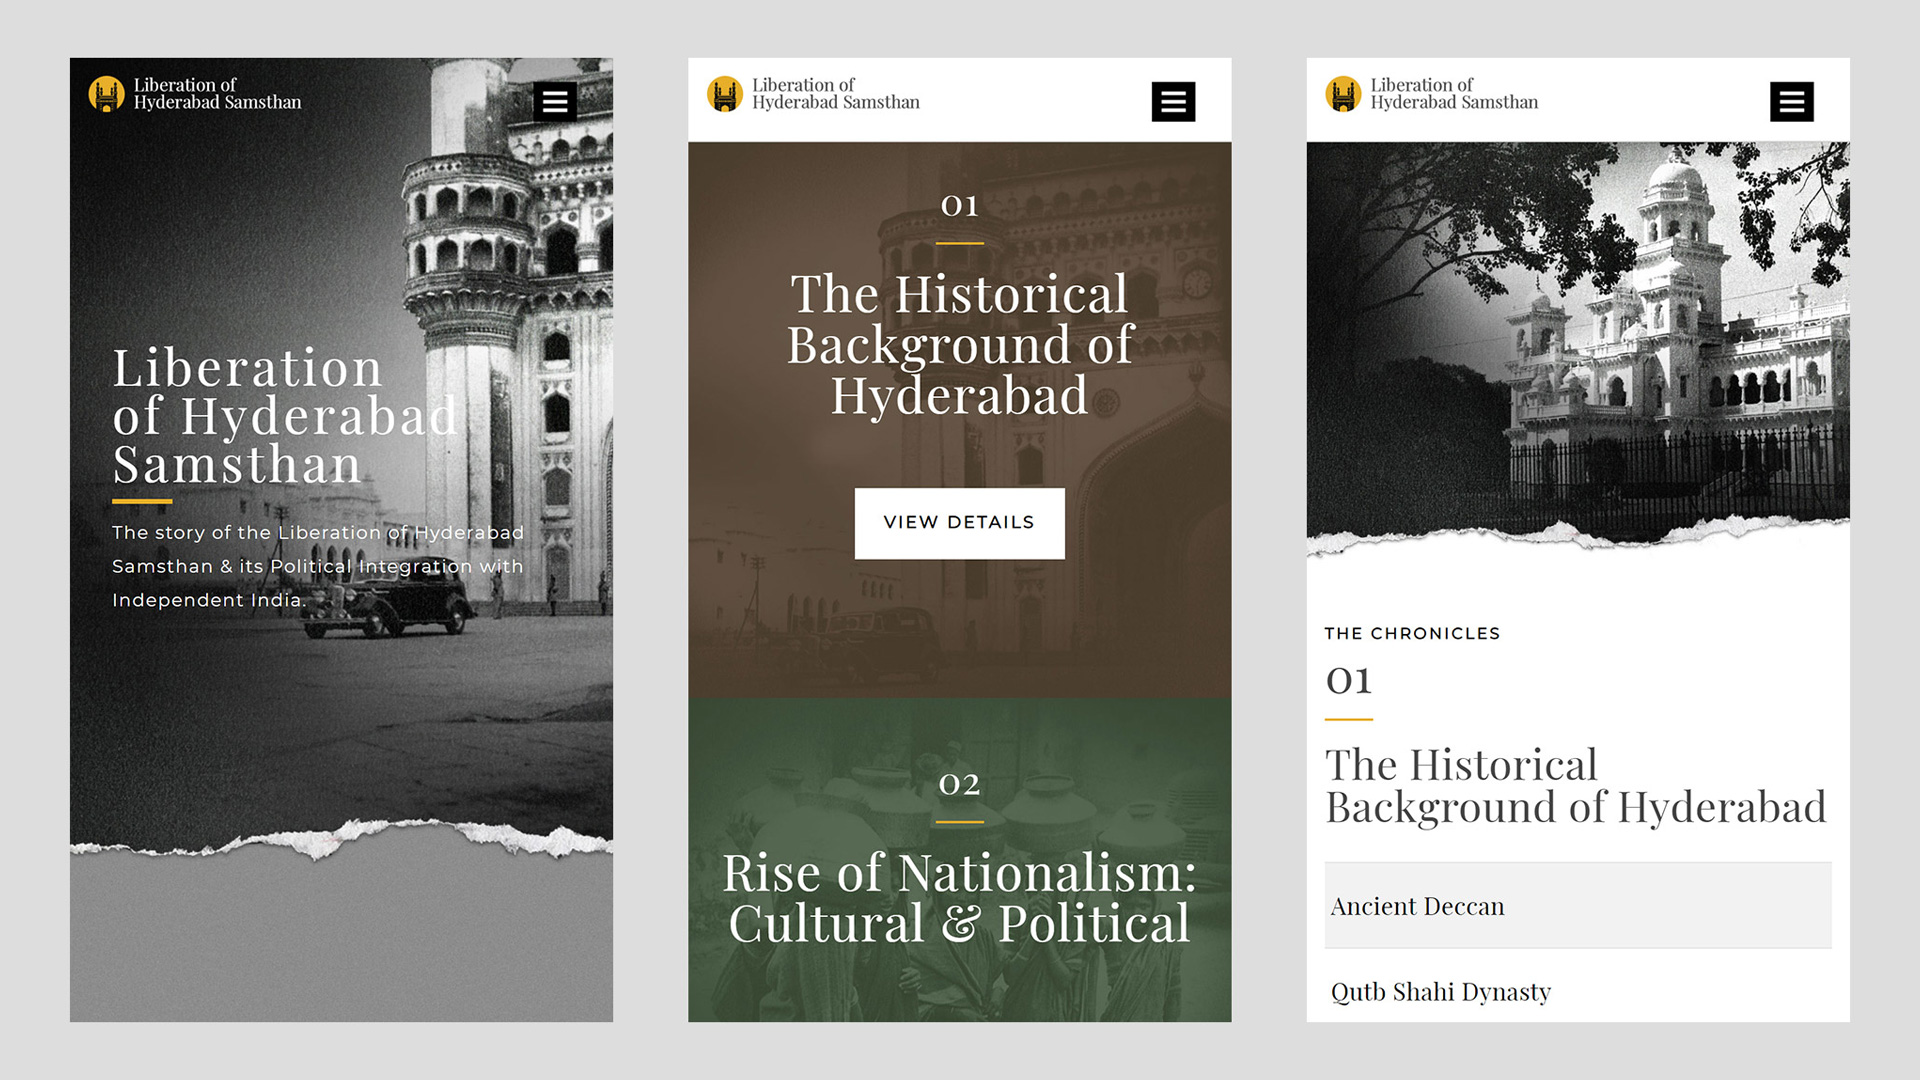This screenshot has height=1080, width=1920.
Task: Click Charminar logo icon on left screen
Action: (106, 94)
